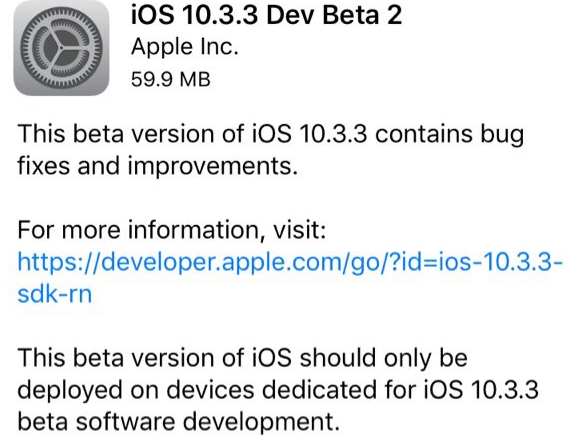The height and width of the screenshot is (436, 582).
Task: Click 'devices dedicated' in warning paragraph
Action: coord(266,390)
